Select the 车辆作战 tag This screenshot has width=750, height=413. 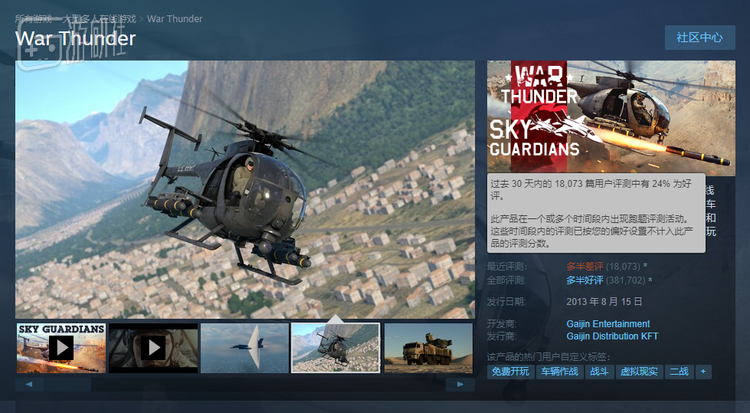pos(559,372)
